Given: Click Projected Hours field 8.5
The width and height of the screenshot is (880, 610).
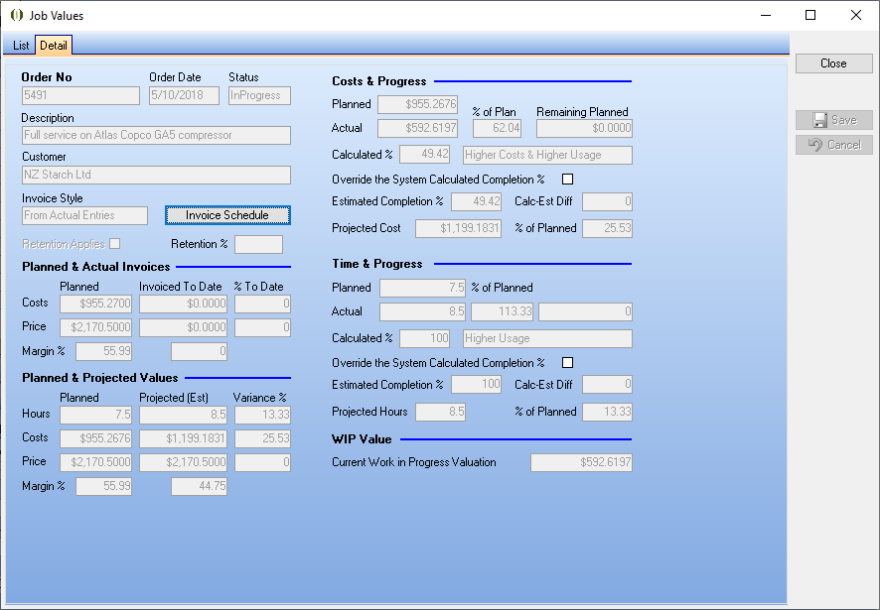Looking at the screenshot, I should click(441, 412).
